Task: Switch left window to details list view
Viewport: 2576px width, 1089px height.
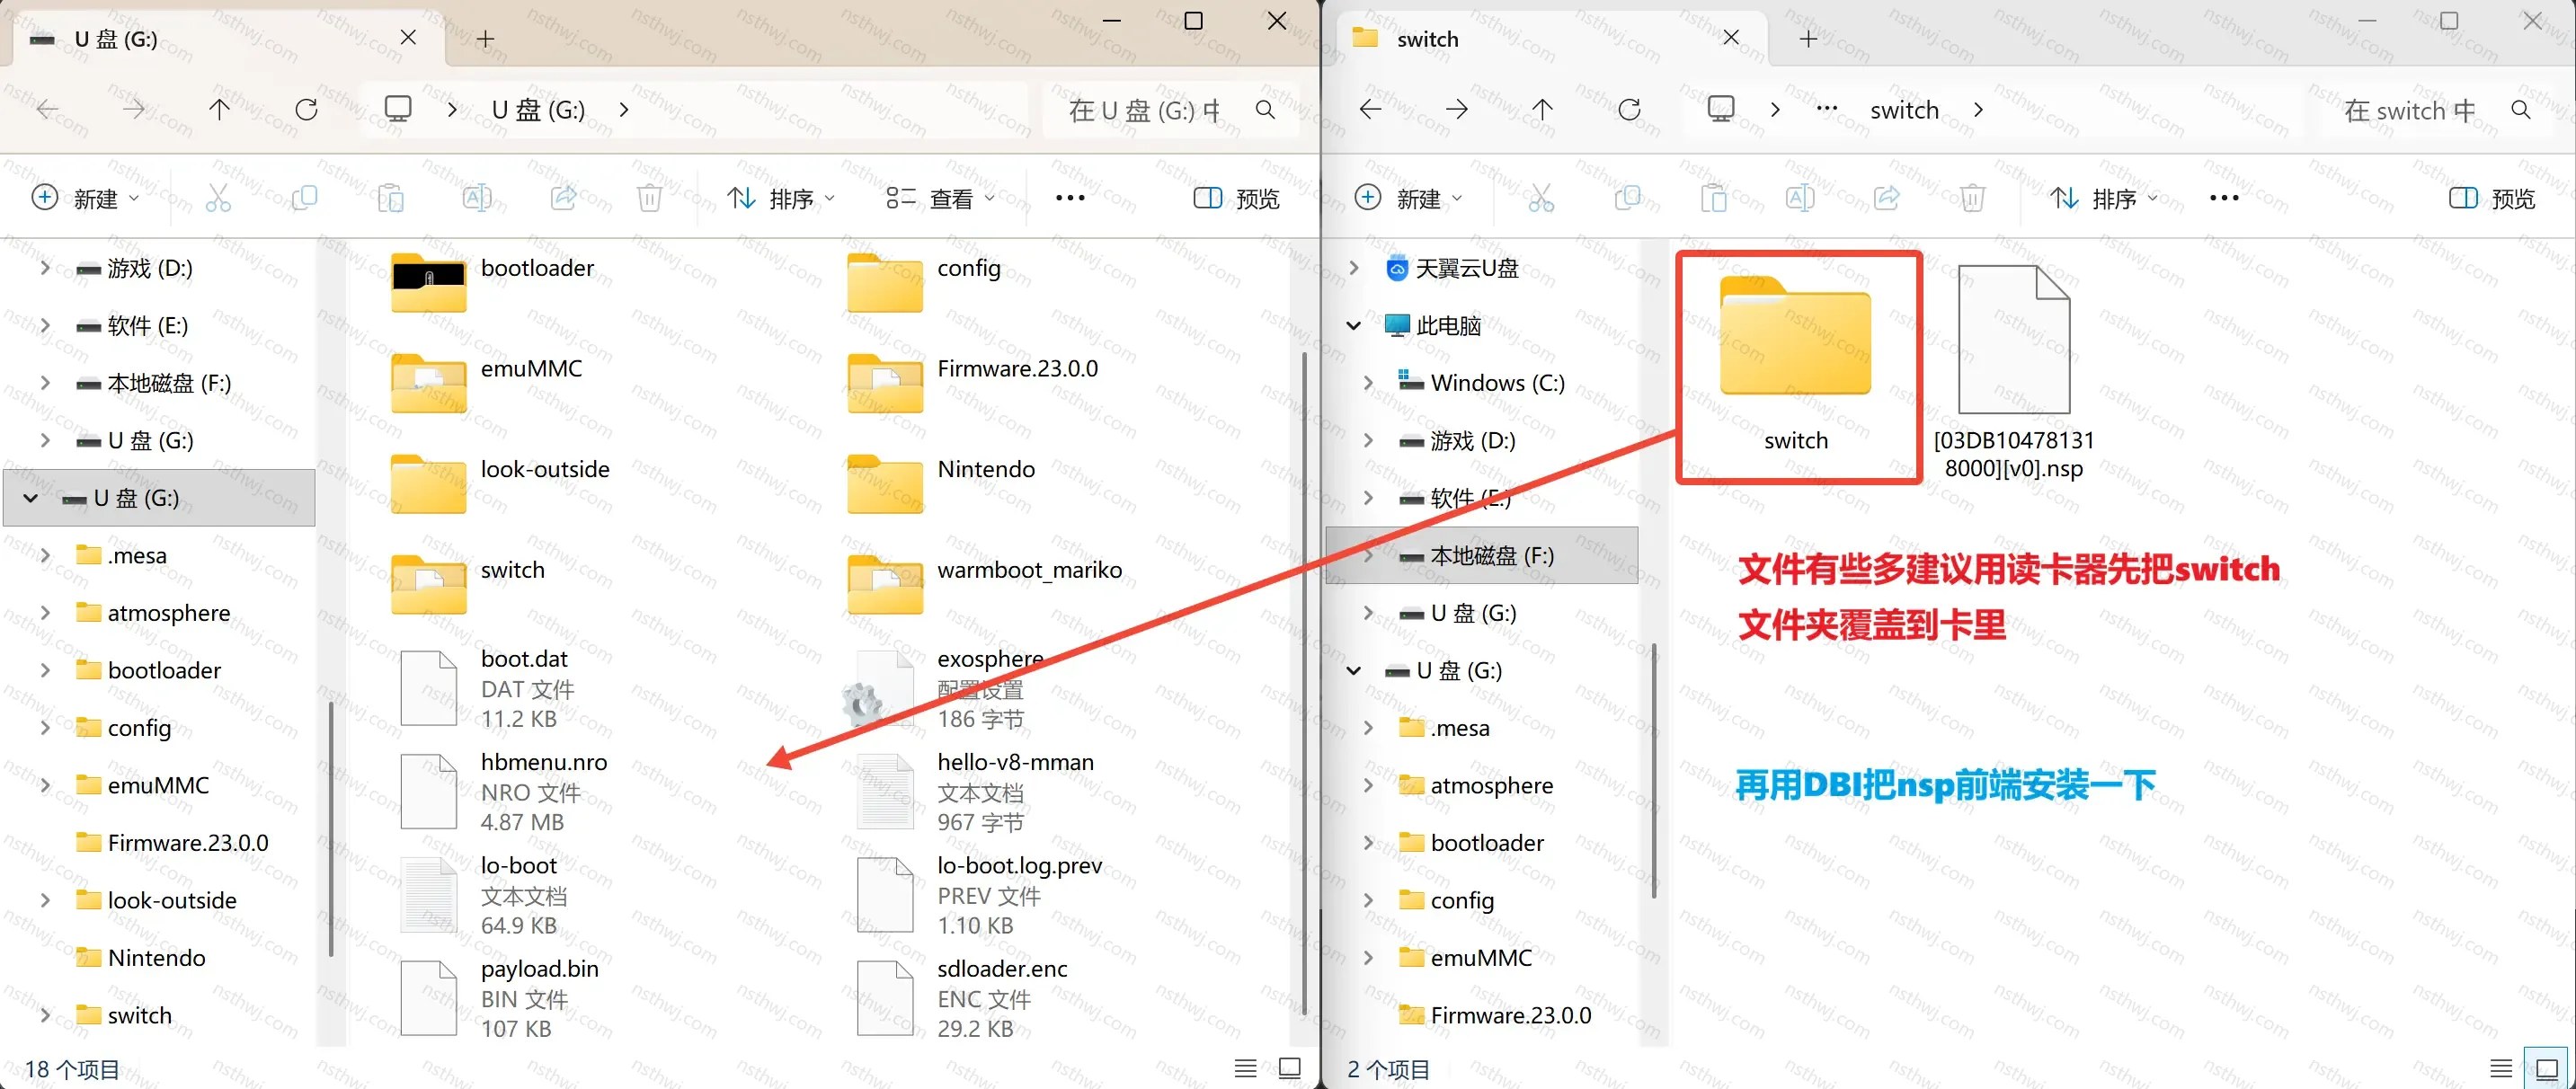Action: click(1245, 1068)
